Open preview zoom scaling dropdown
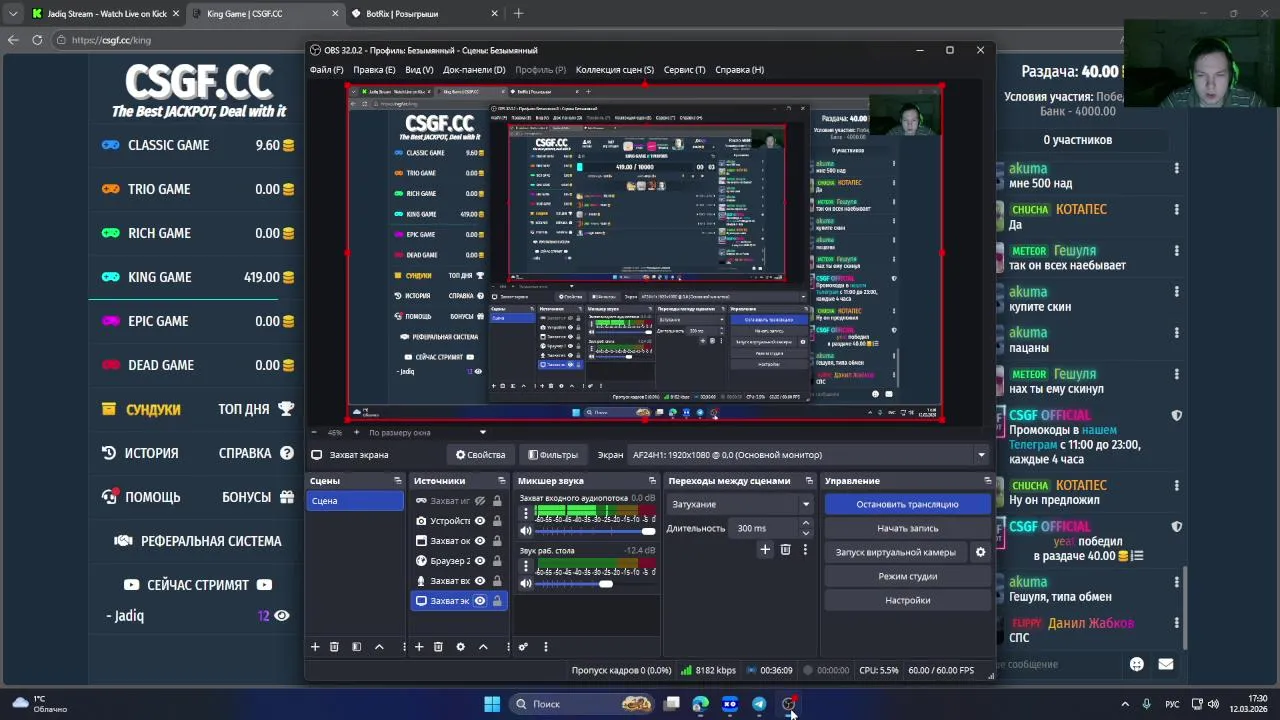Image resolution: width=1280 pixels, height=720 pixels. pos(482,433)
